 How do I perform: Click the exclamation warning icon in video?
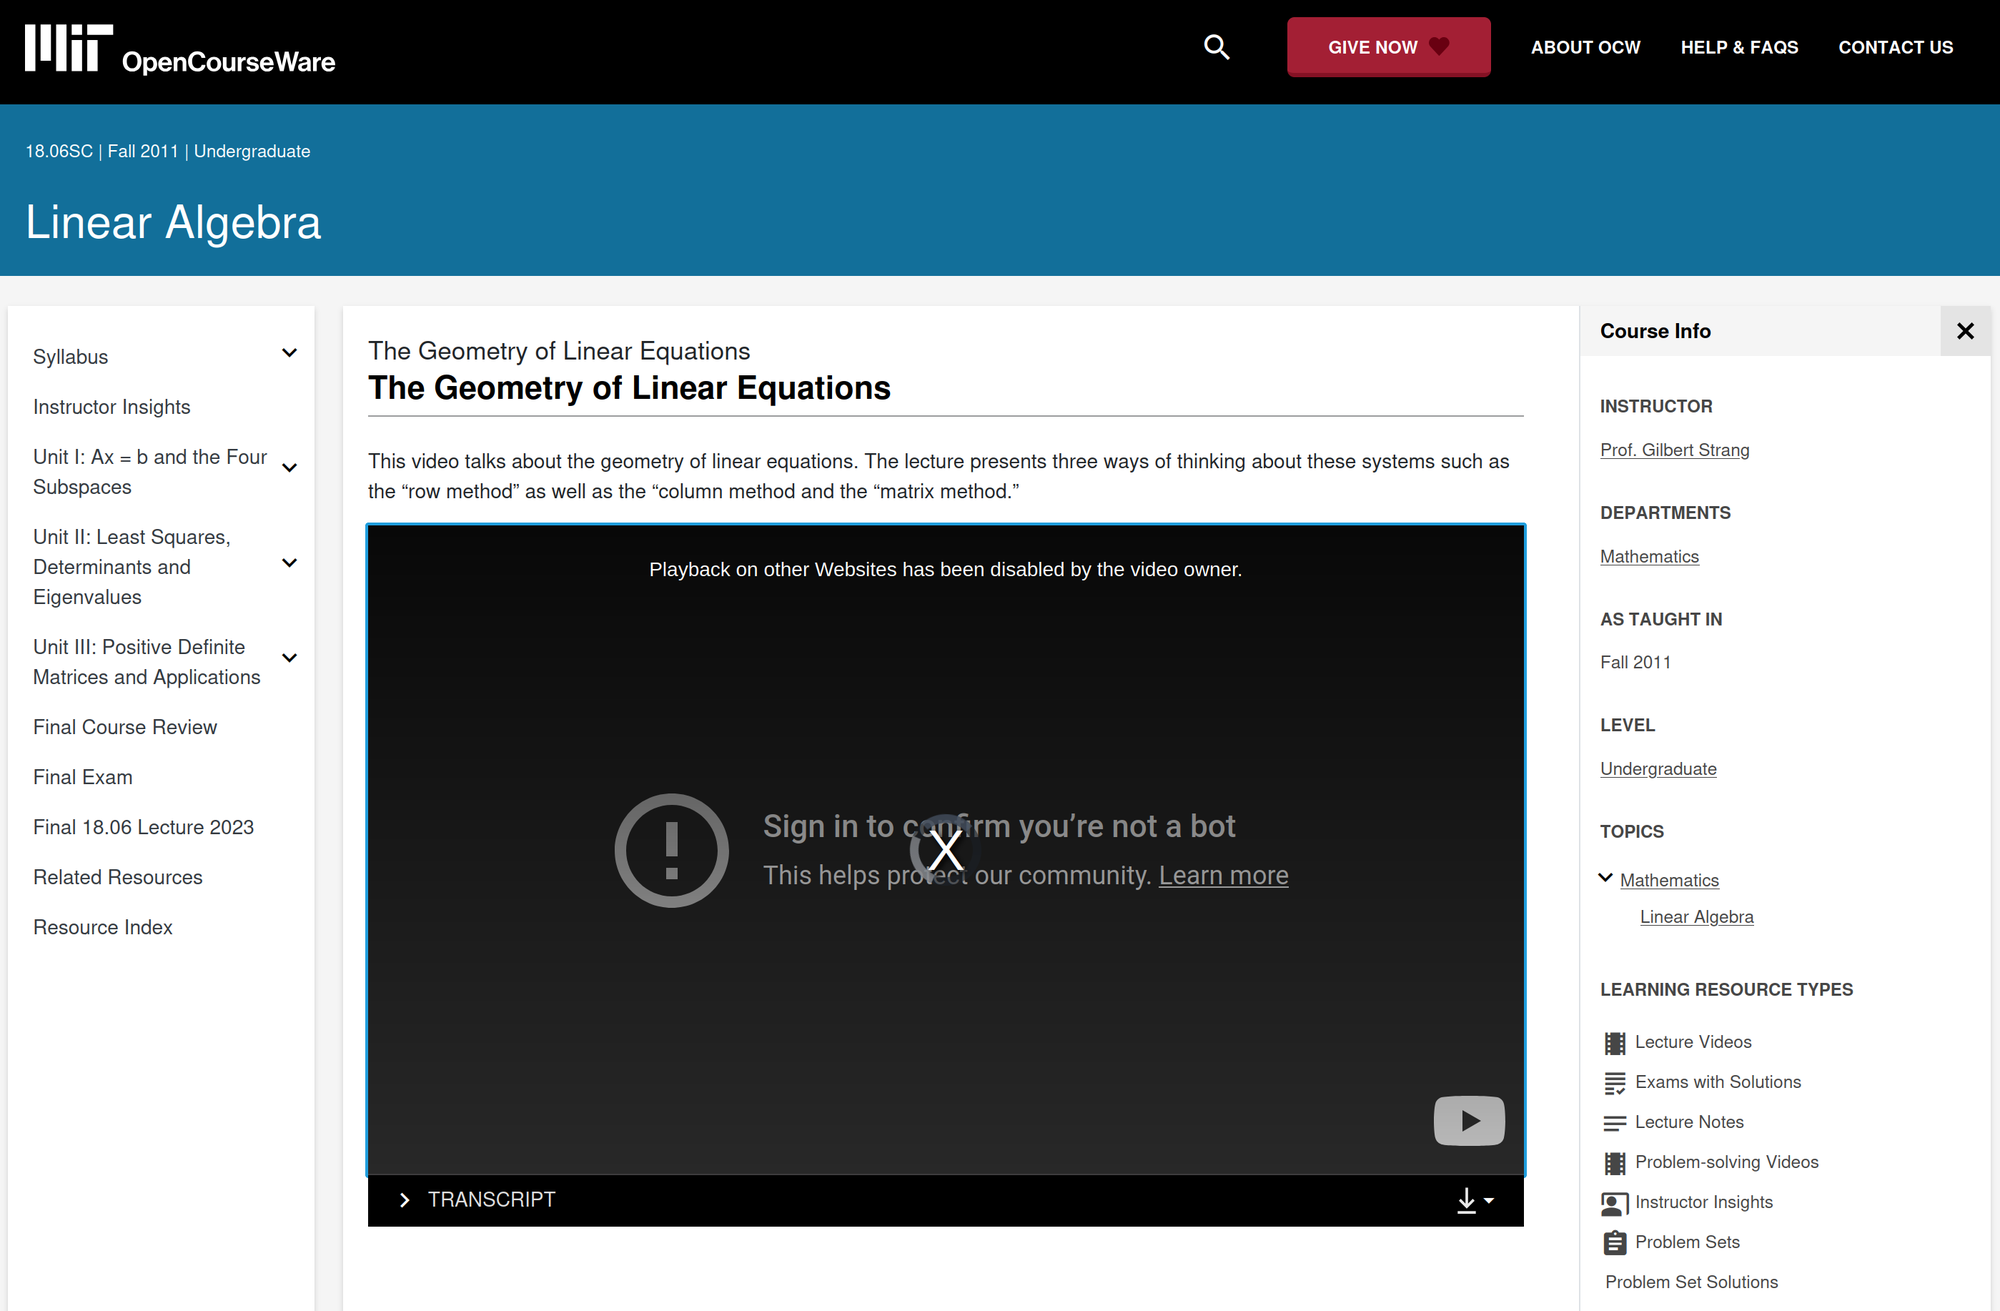point(671,850)
